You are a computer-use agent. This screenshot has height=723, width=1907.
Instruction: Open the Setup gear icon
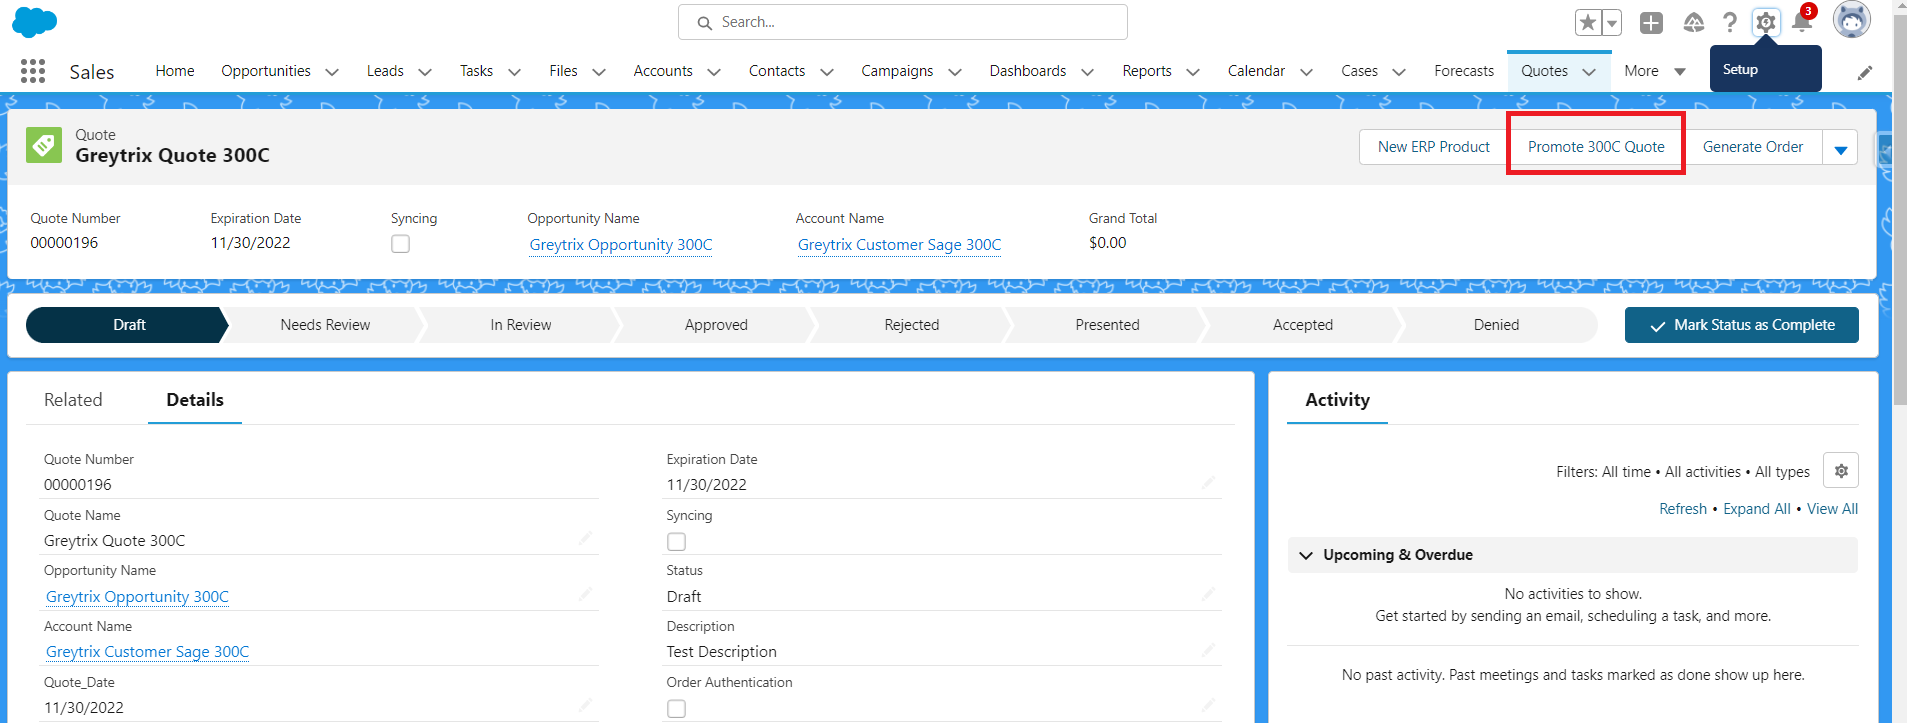[x=1766, y=22]
